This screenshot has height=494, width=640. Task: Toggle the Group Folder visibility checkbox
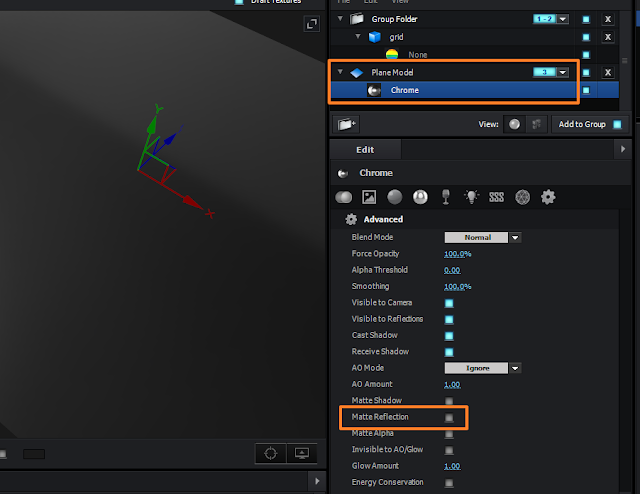(586, 19)
